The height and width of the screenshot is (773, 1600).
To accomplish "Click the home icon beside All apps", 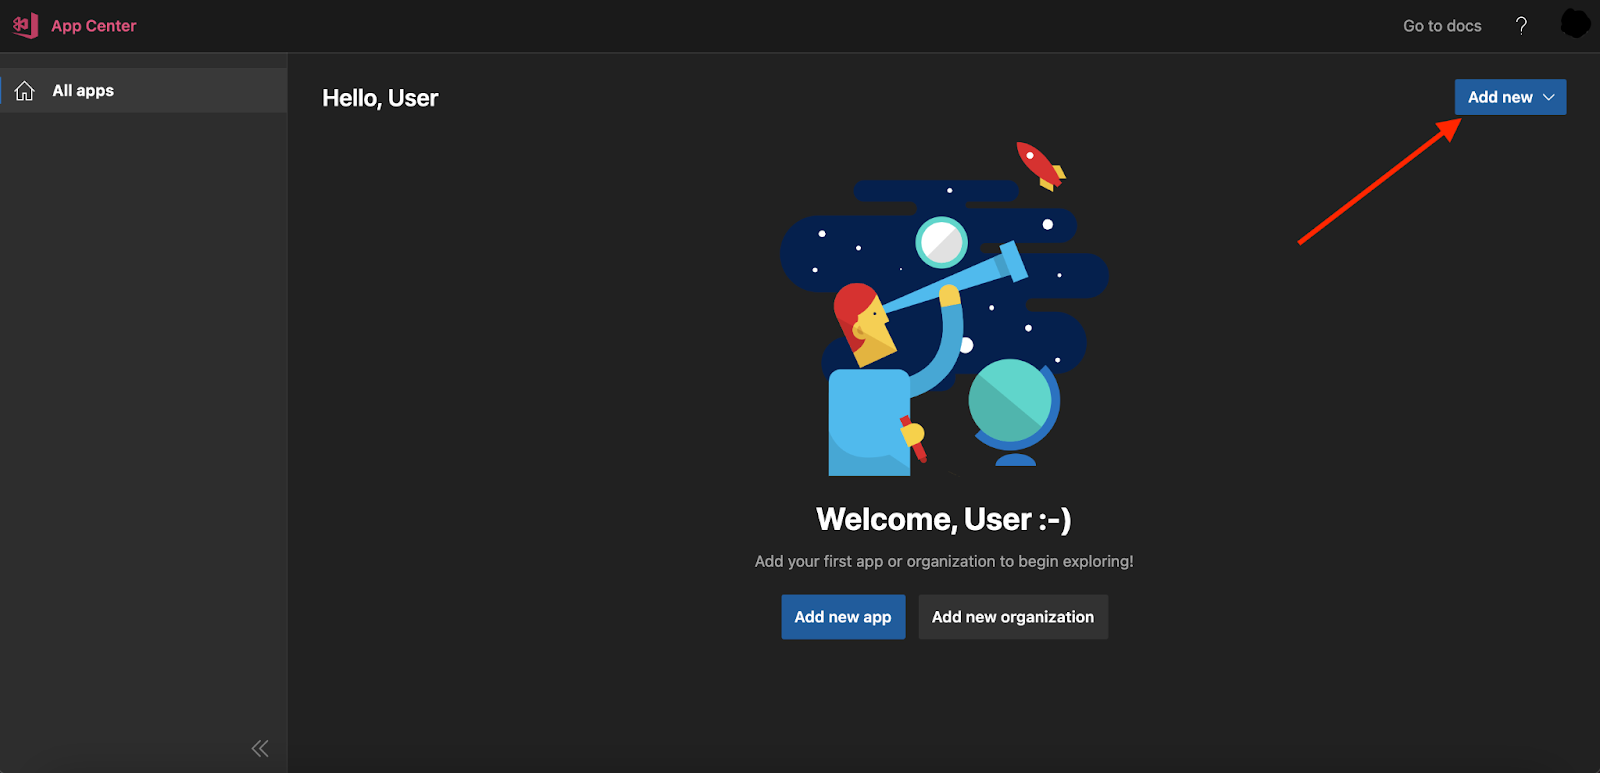I will [x=25, y=91].
